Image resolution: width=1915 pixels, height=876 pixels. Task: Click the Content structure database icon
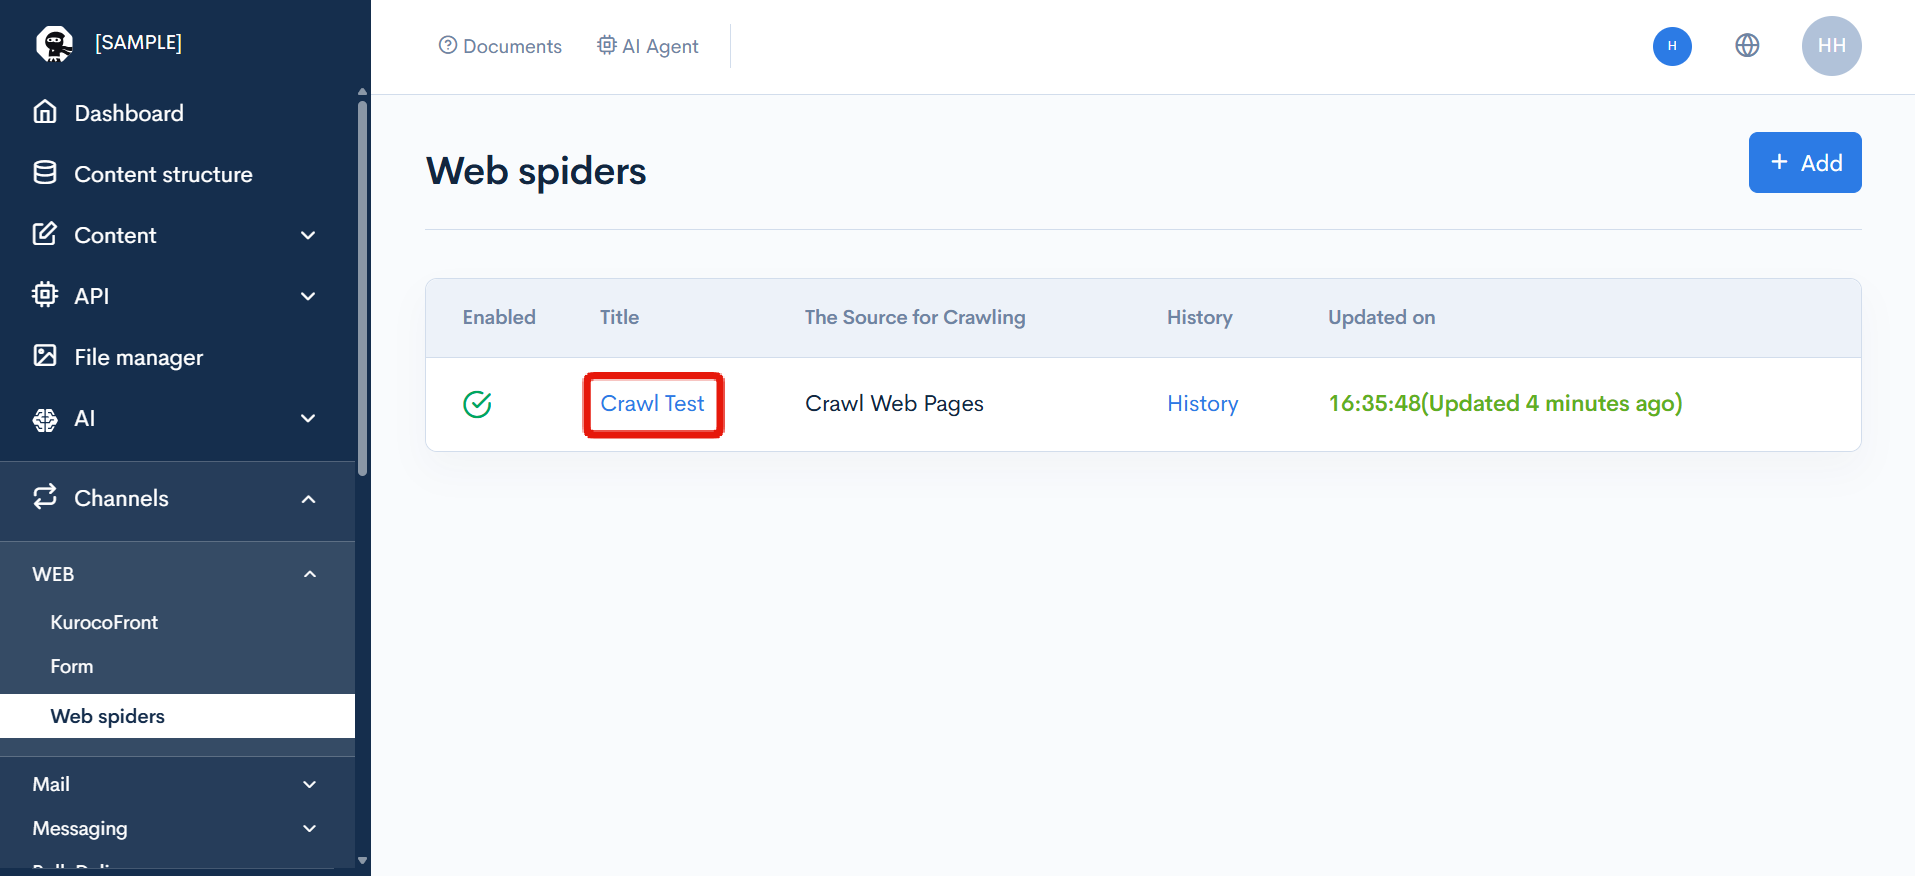pyautogui.click(x=45, y=173)
